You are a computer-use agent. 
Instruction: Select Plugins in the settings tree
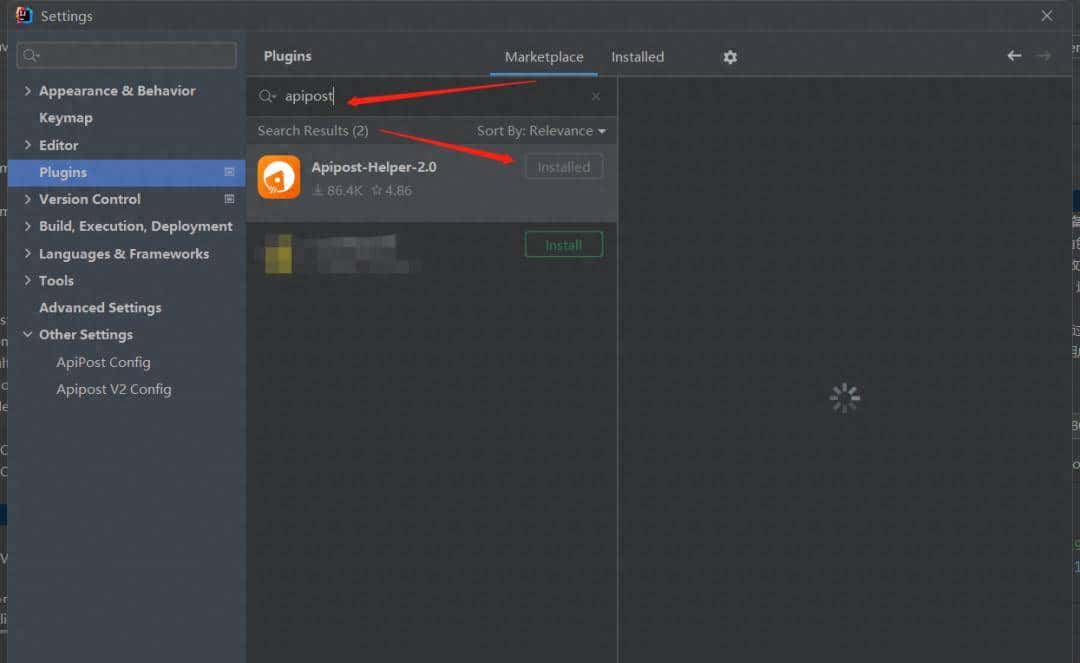[127, 172]
